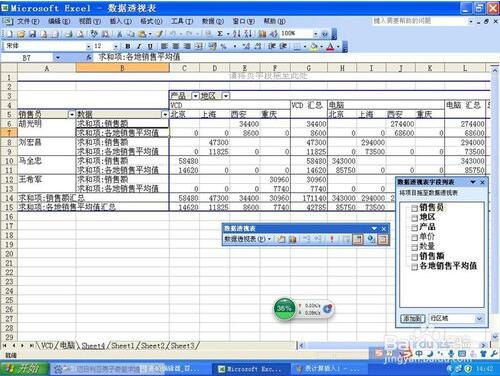Image resolution: width=500 pixels, height=376 pixels.
Task: Click the Refresh Data exclamation icon
Action: pyautogui.click(x=332, y=239)
